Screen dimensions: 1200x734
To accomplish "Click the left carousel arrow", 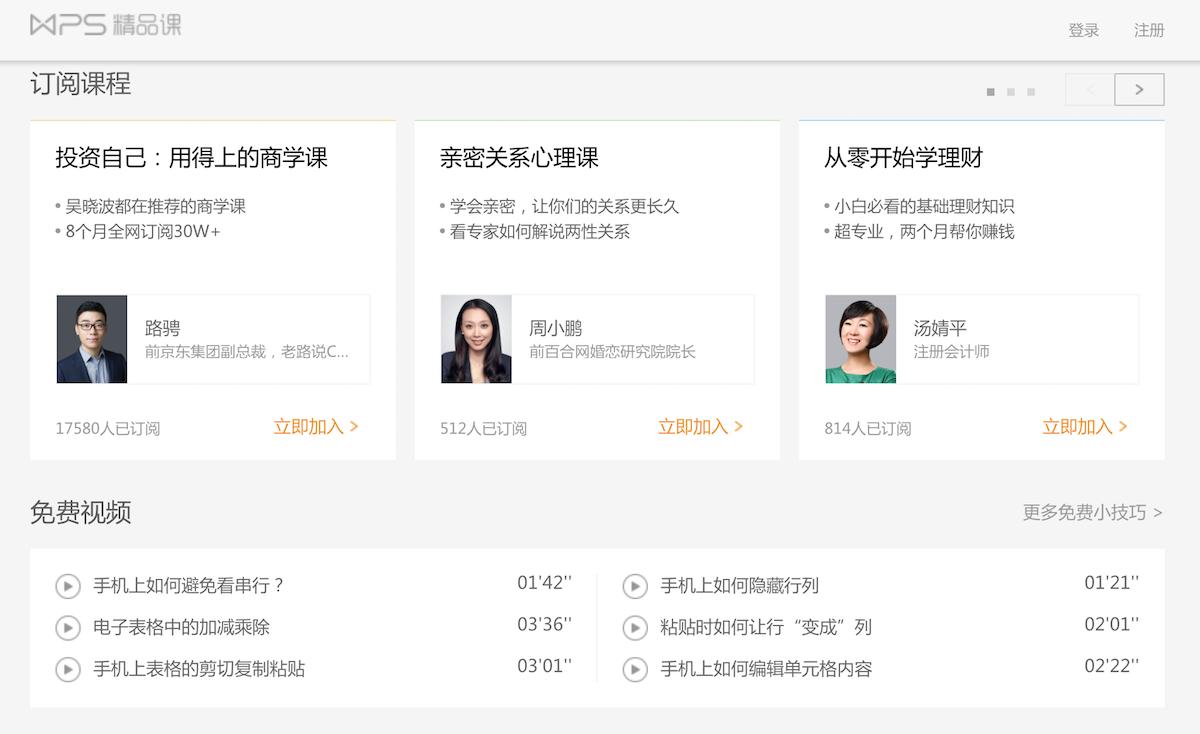I will 1089,88.
